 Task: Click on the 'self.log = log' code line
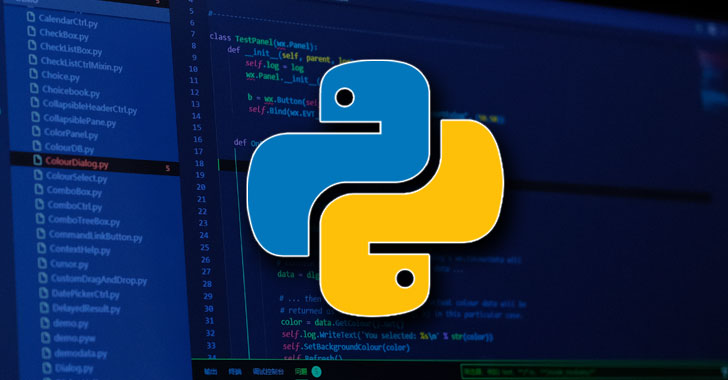click(x=274, y=66)
